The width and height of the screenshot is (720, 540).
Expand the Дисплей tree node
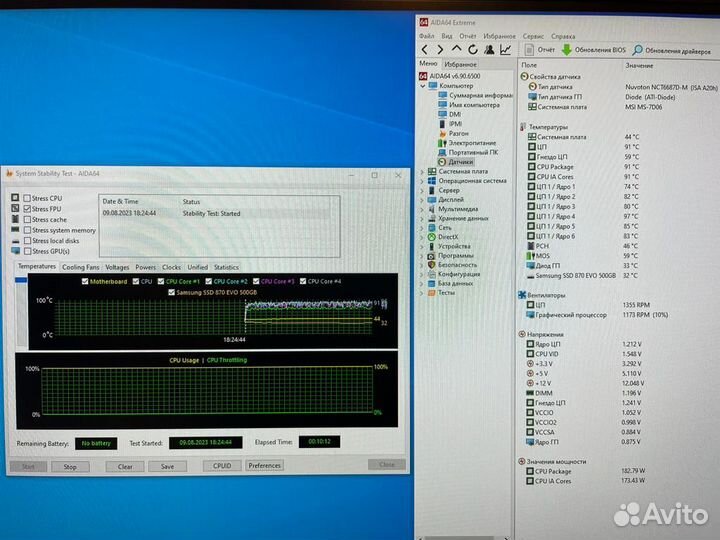click(422, 200)
